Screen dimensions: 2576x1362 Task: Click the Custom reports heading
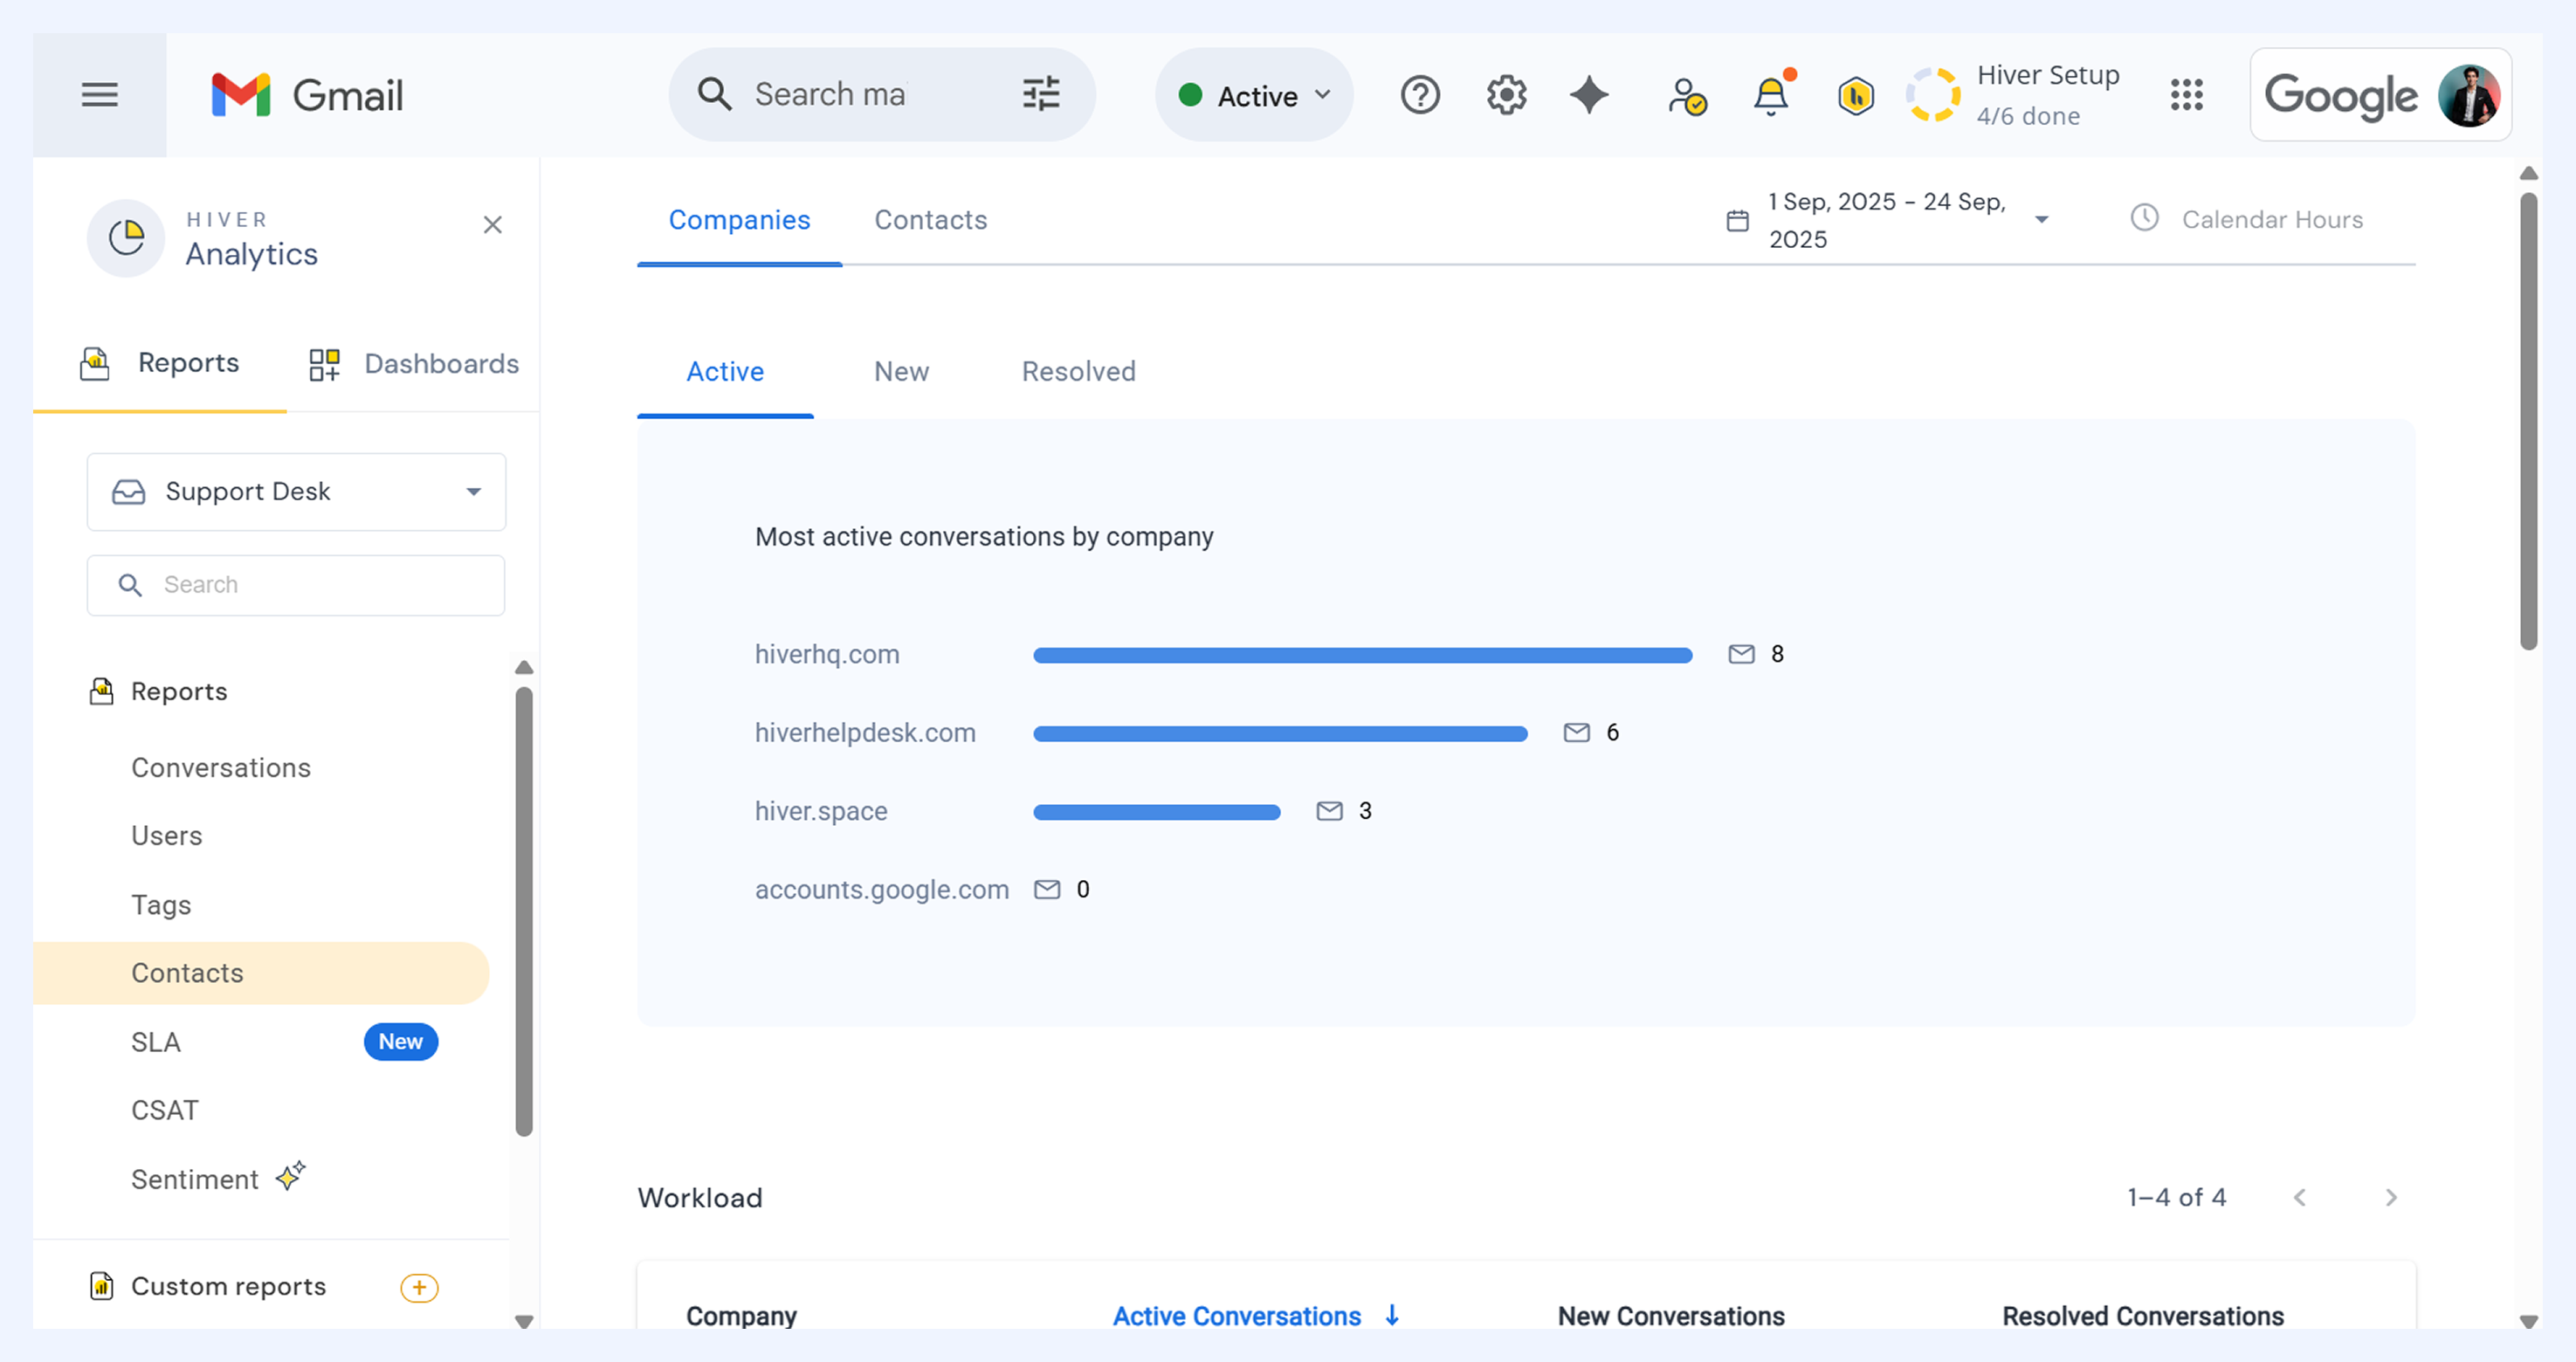[228, 1286]
